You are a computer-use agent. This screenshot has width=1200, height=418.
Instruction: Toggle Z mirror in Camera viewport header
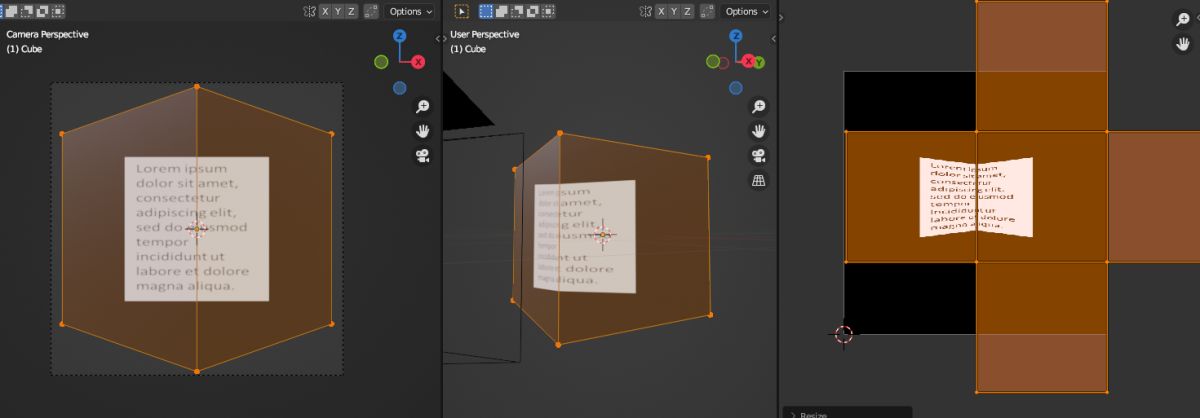pyautogui.click(x=351, y=12)
